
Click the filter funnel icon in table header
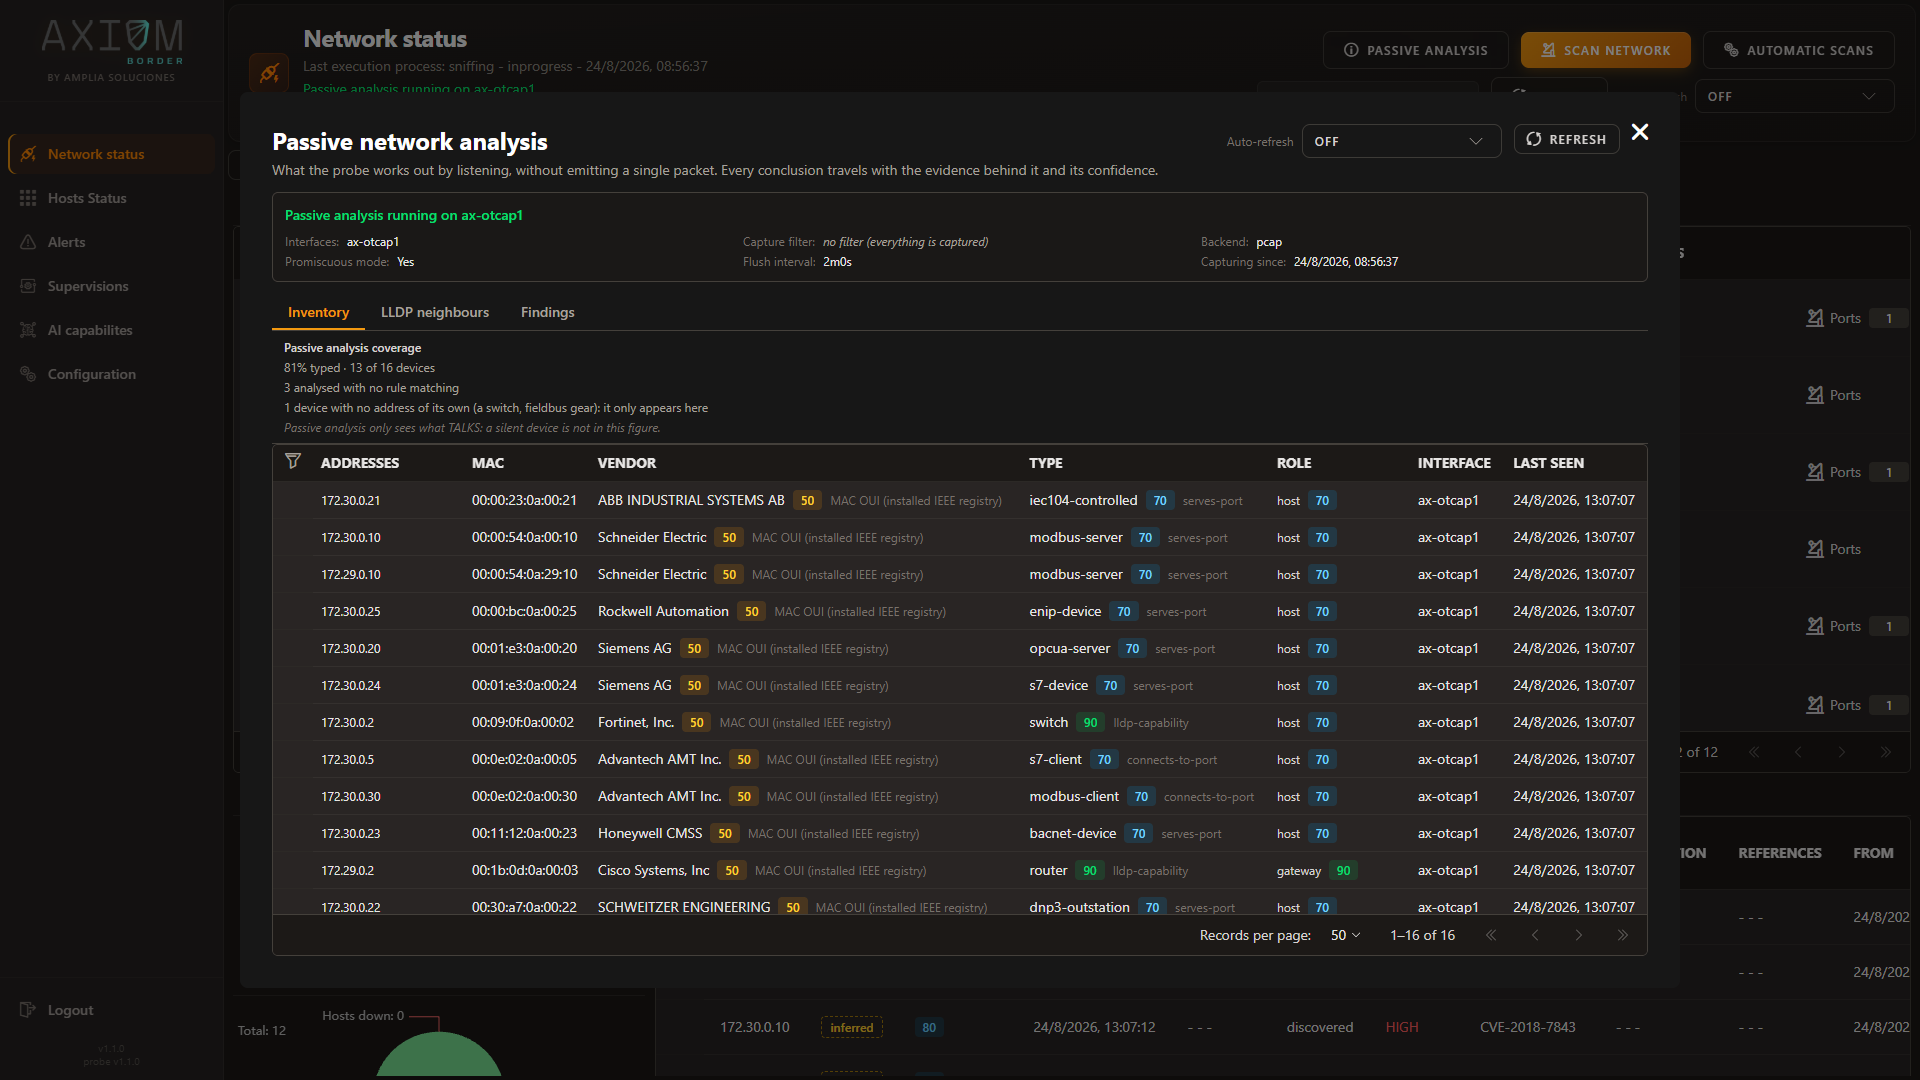coord(293,461)
